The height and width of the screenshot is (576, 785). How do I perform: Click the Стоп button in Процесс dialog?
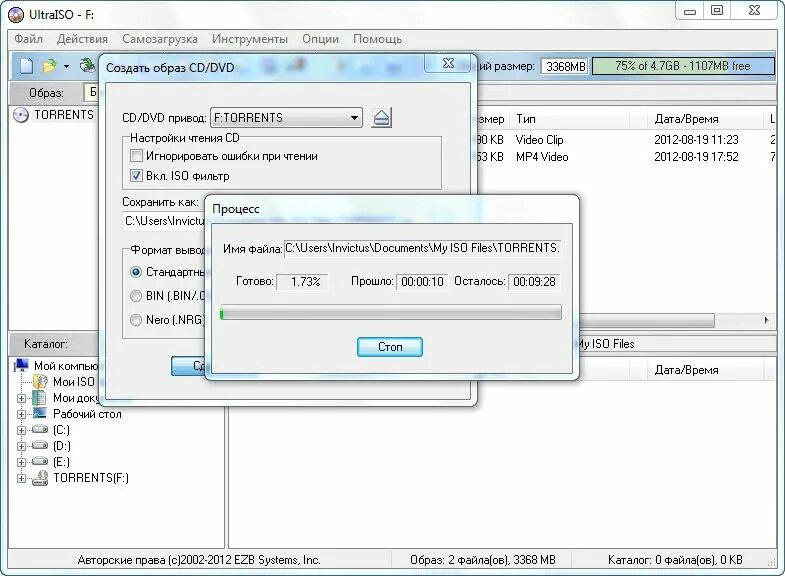coord(389,347)
